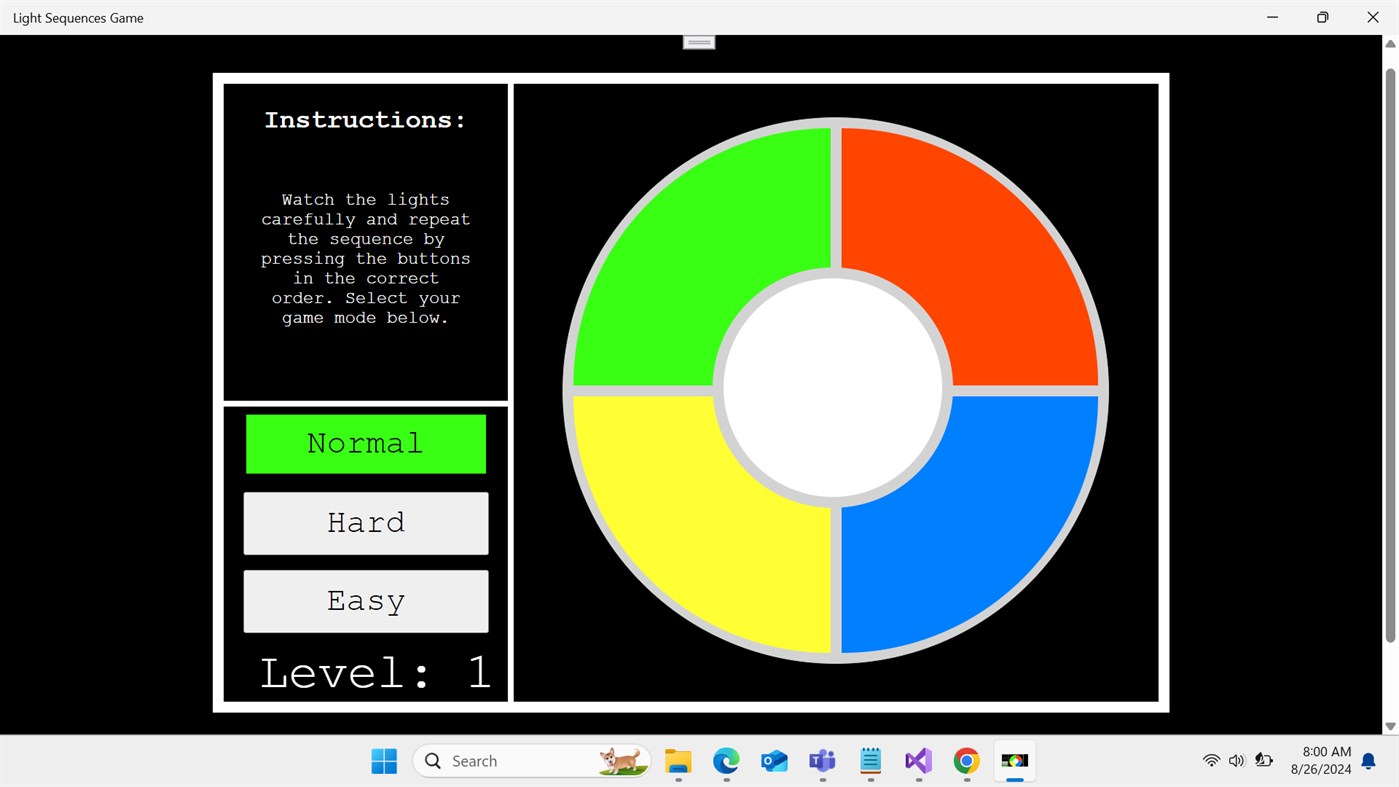This screenshot has height=787, width=1399.
Task: Open File Explorer from taskbar
Action: [x=677, y=760]
